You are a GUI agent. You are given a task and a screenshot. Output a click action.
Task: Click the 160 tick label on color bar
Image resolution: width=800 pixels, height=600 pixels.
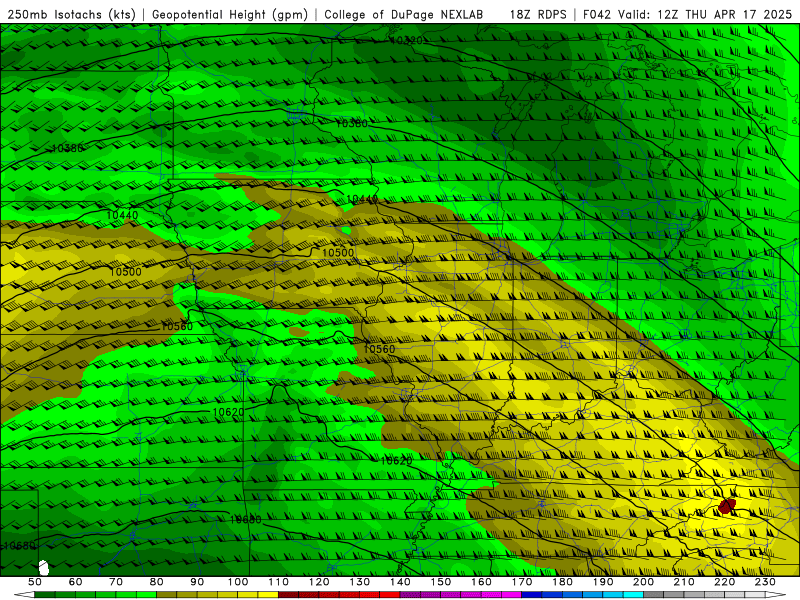pyautogui.click(x=481, y=582)
